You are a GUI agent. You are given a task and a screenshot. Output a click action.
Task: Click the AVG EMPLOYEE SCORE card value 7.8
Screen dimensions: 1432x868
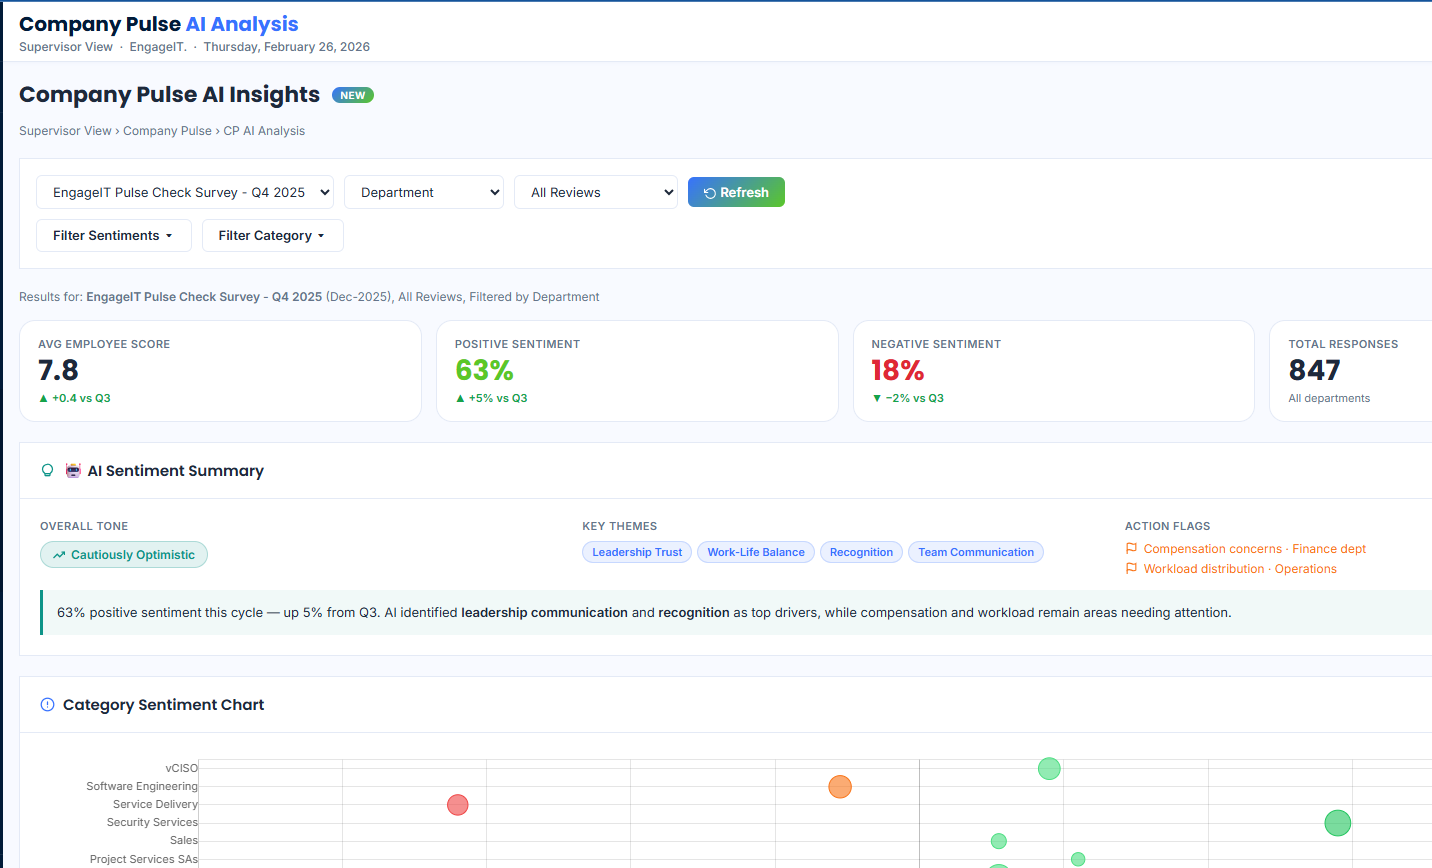(x=58, y=371)
